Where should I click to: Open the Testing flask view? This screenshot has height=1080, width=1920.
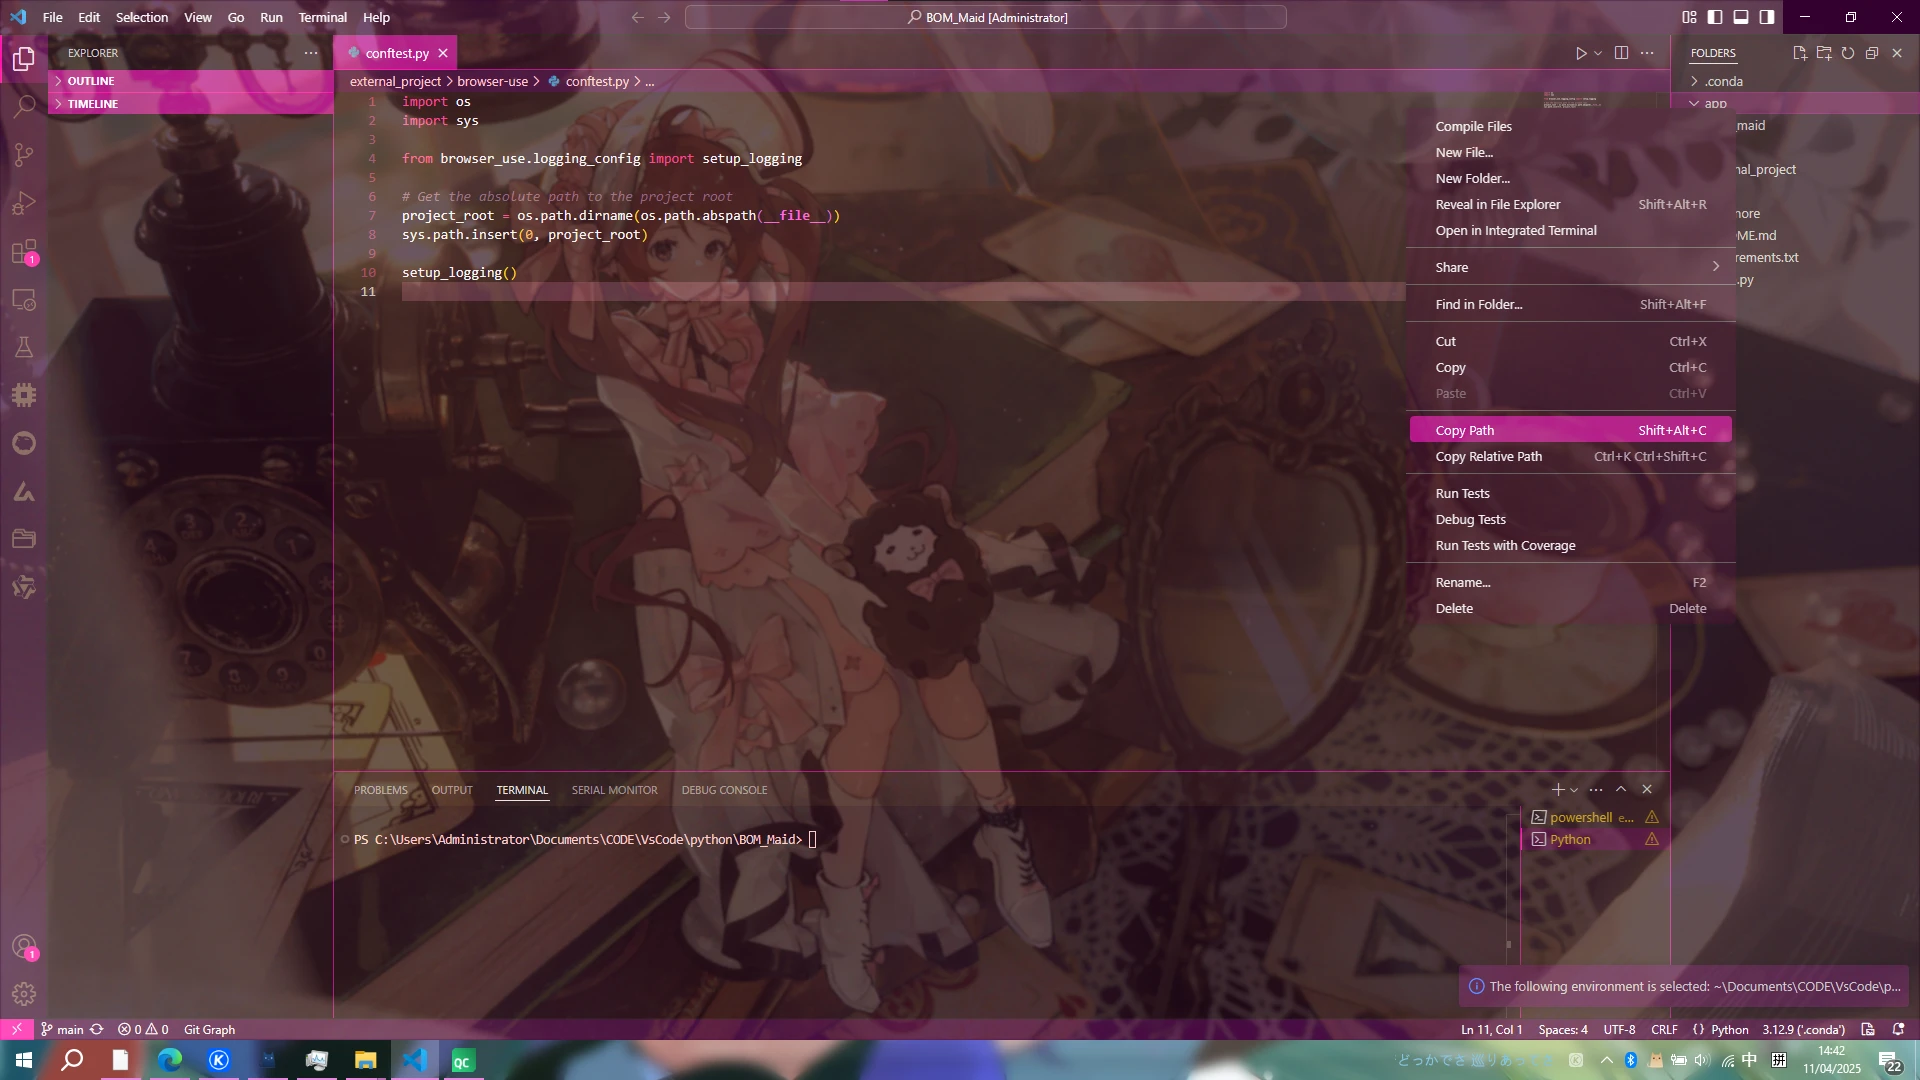[24, 347]
